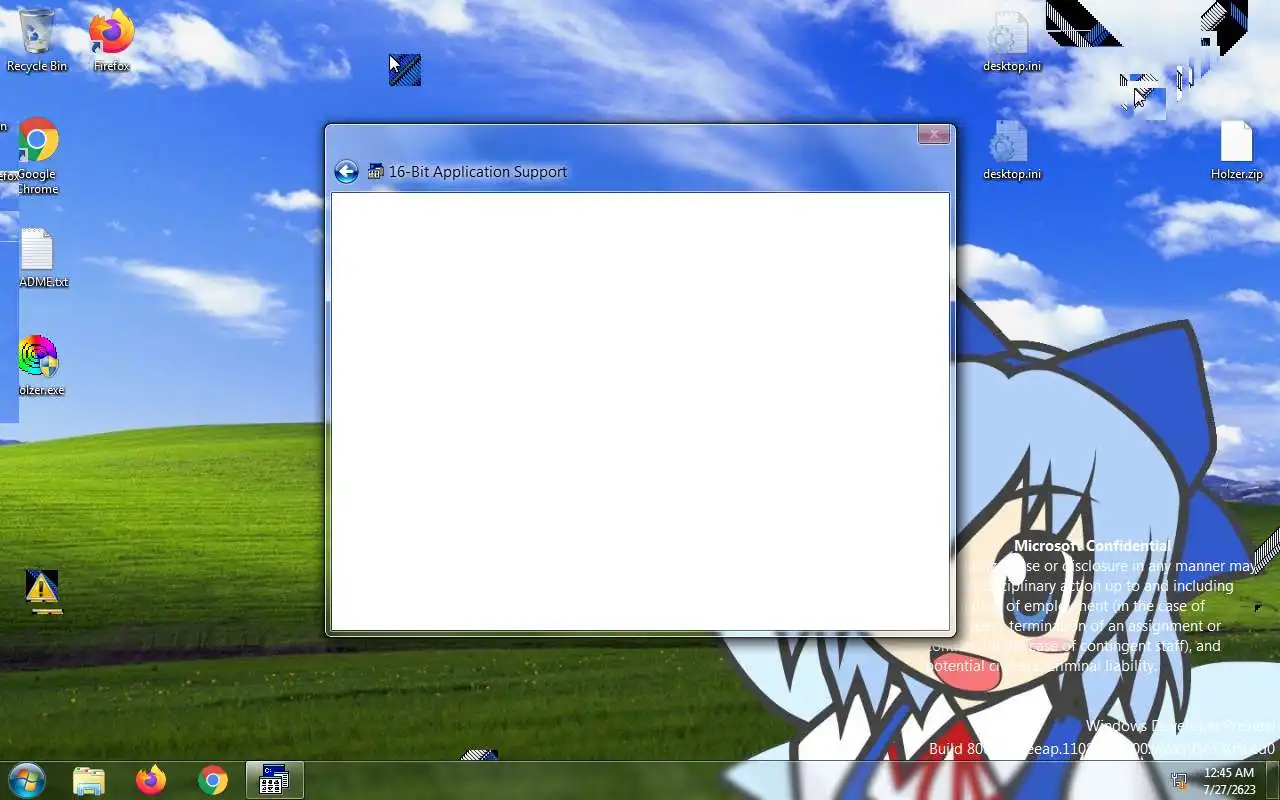This screenshot has width=1280, height=800.
Task: Select the README.txt file icon
Action: 37,258
